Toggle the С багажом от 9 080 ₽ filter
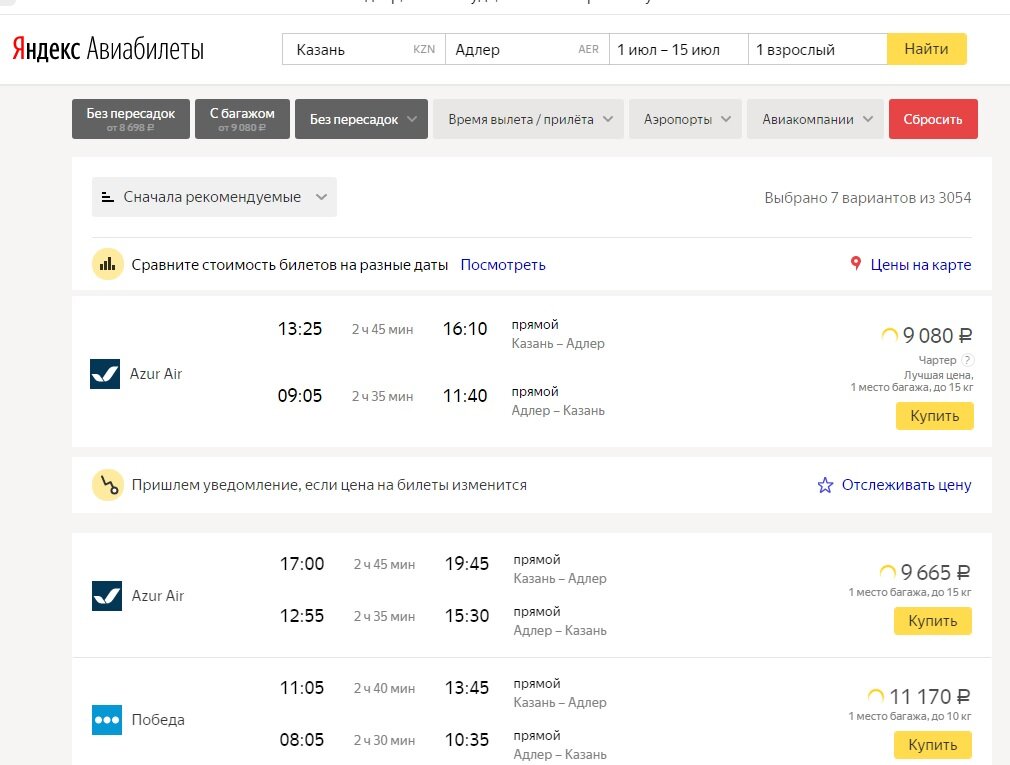 (x=242, y=119)
